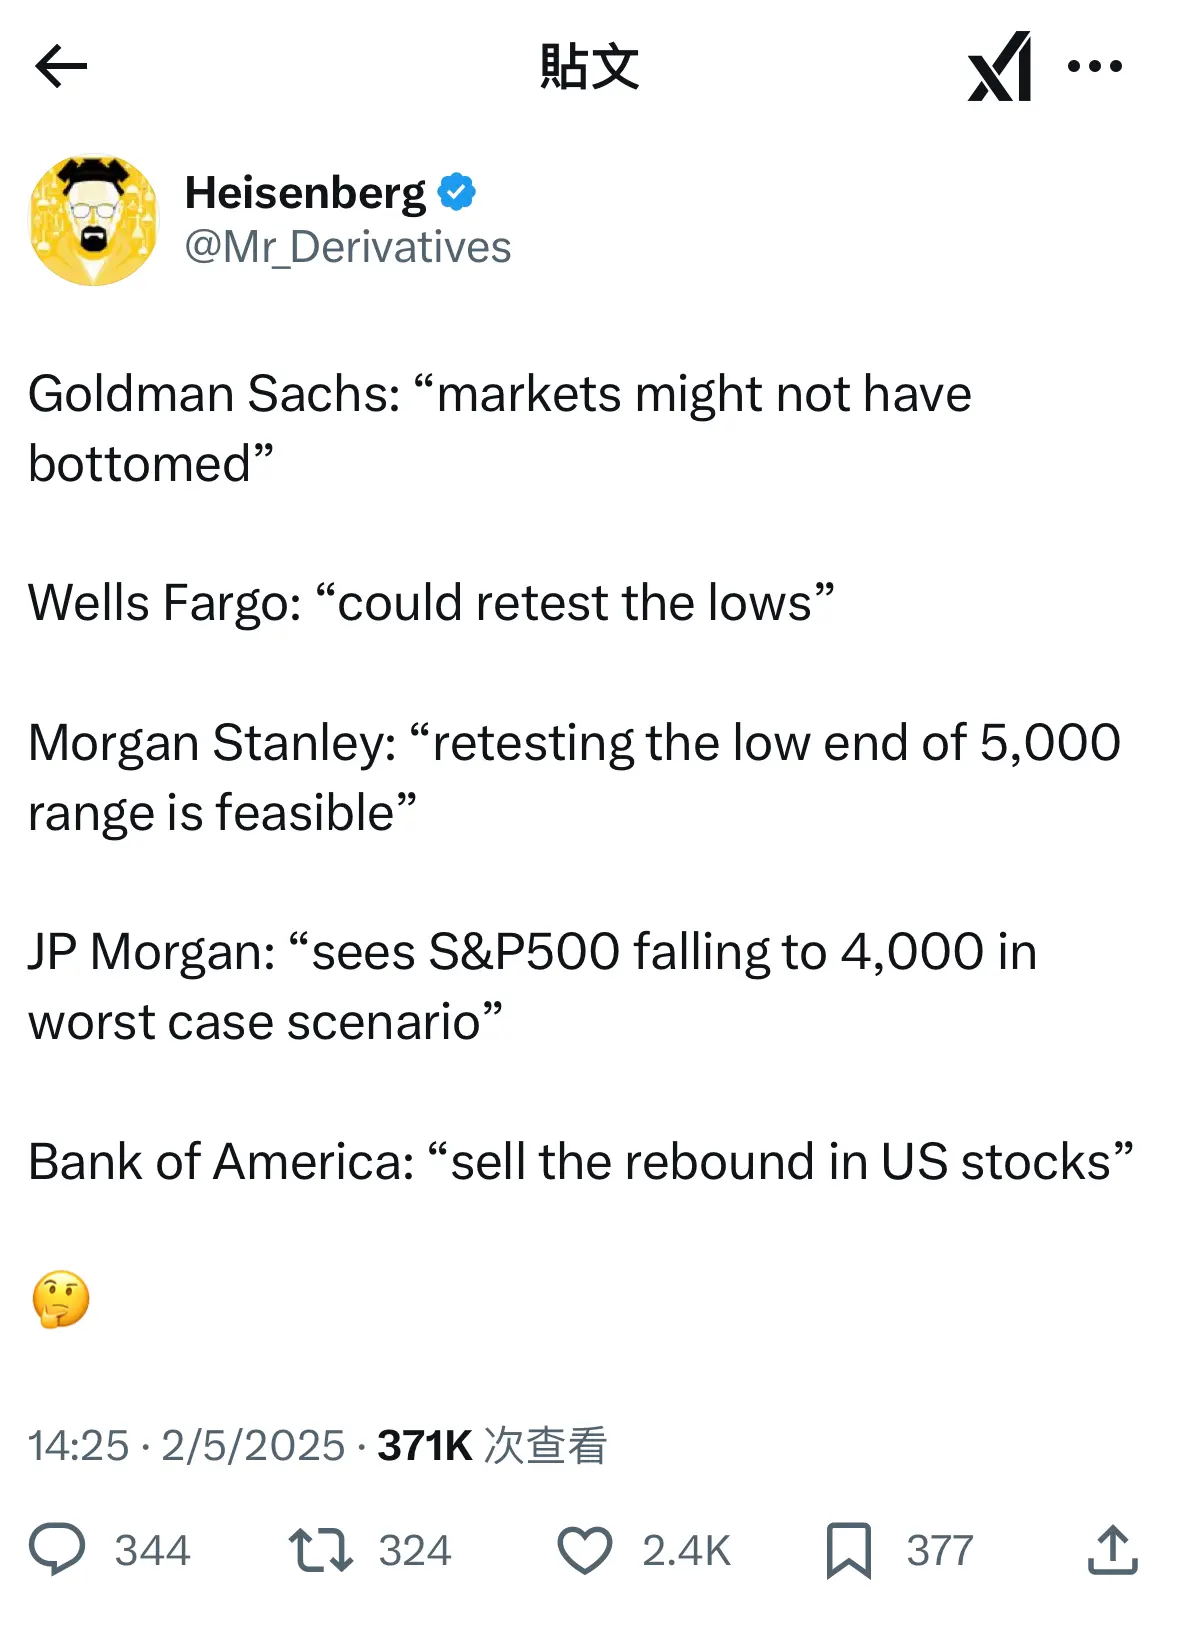This screenshot has height=1630, width=1179.
Task: Tap the share upload icon
Action: 1112,1550
